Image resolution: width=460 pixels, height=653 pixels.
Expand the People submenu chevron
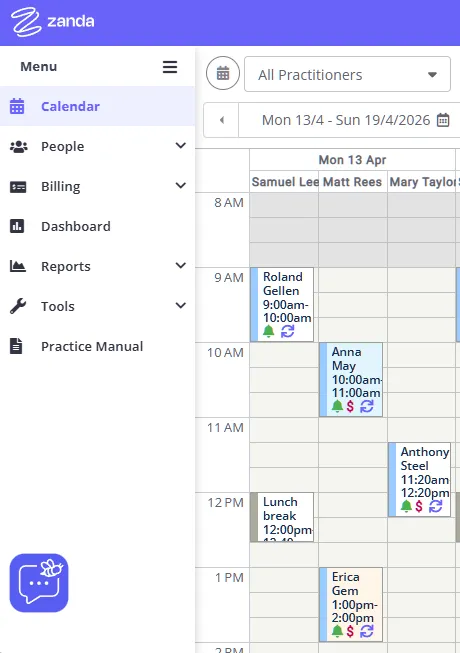[x=181, y=146]
